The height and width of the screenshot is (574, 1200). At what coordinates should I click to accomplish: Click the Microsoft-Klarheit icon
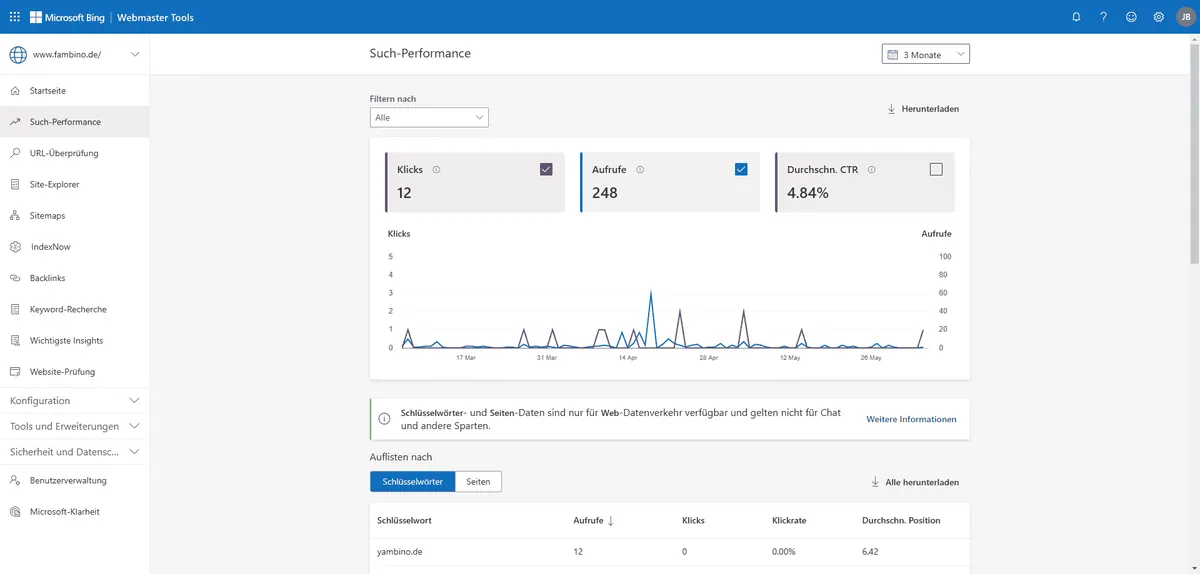click(x=15, y=511)
